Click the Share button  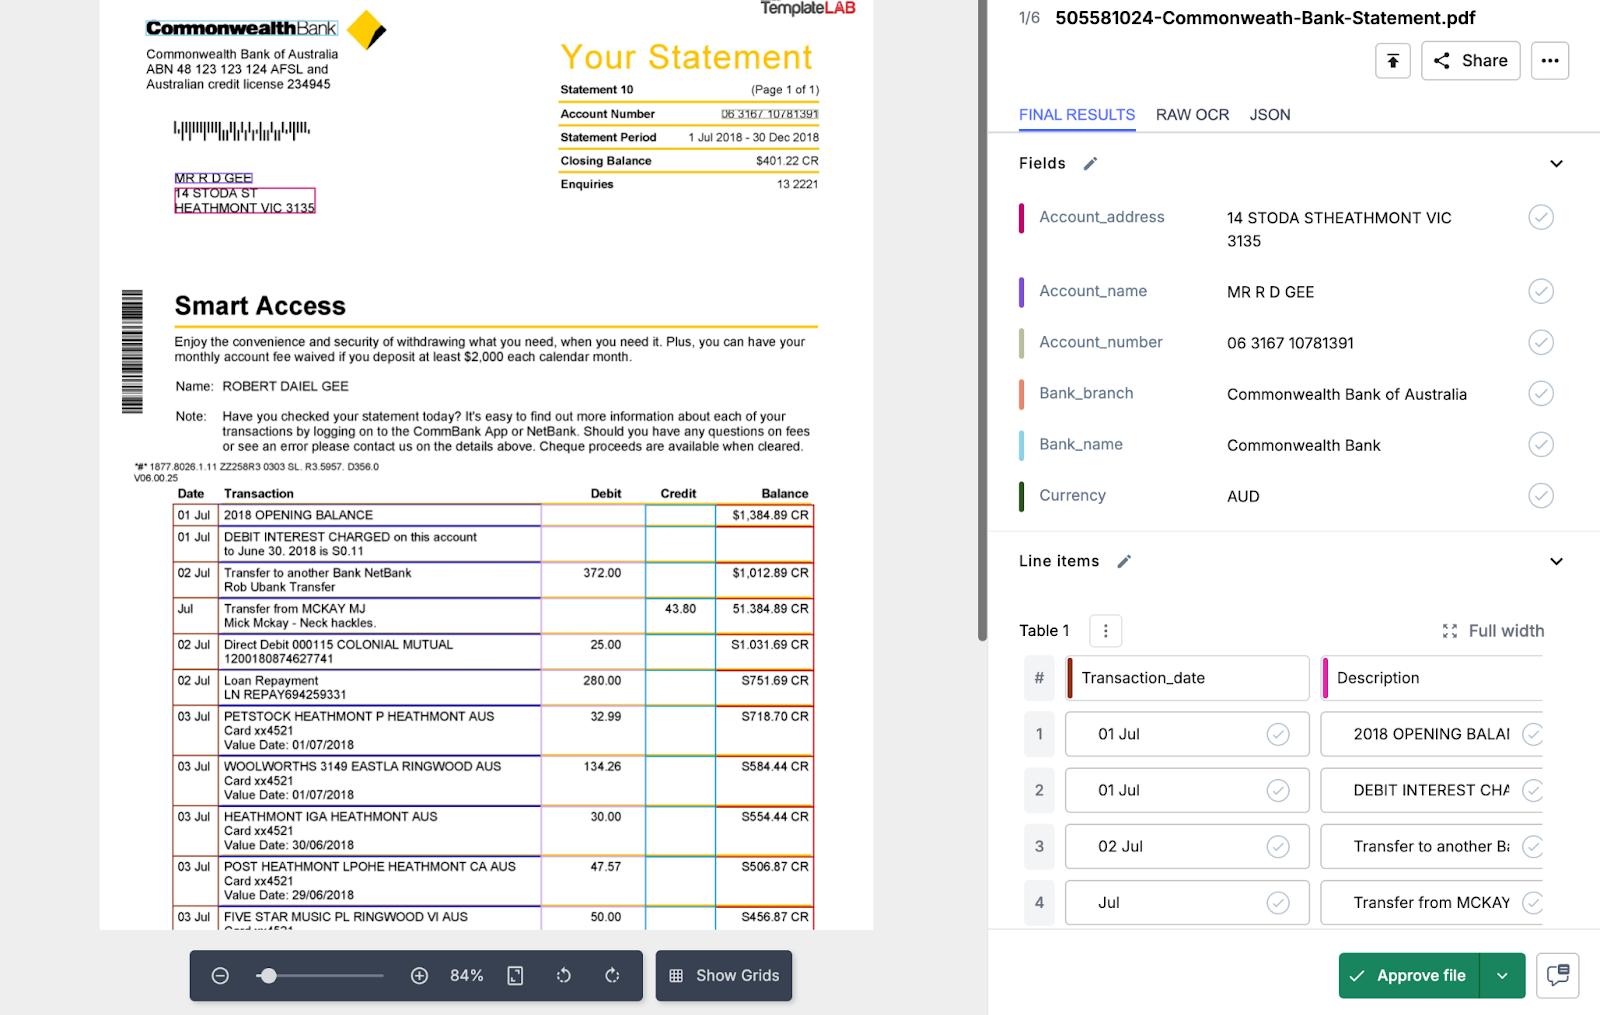click(1471, 61)
